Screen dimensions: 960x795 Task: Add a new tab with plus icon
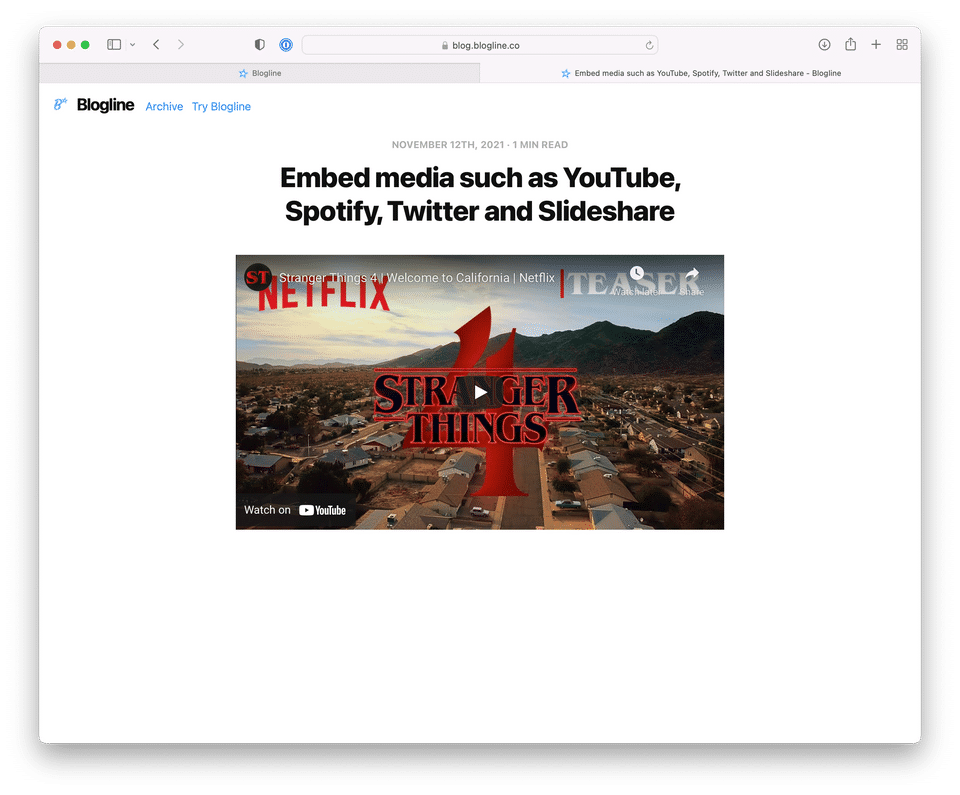coord(876,45)
